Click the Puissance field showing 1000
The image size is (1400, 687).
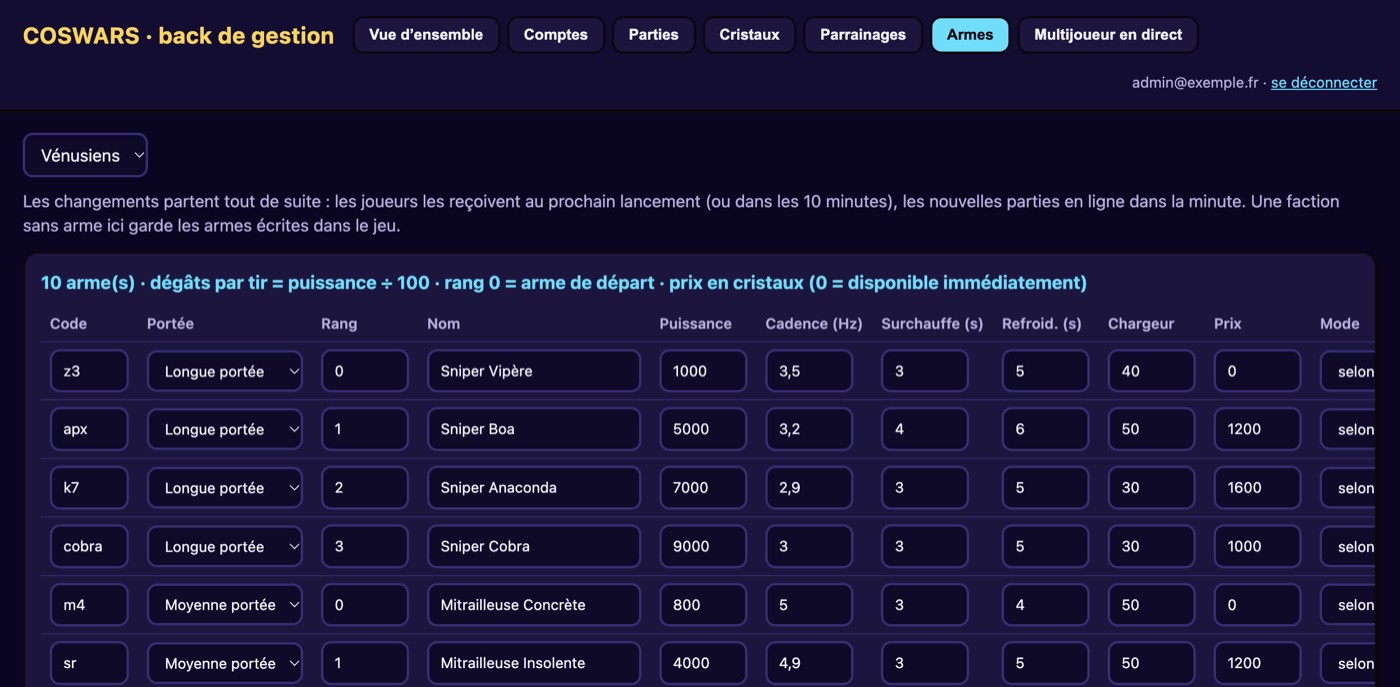coord(703,371)
